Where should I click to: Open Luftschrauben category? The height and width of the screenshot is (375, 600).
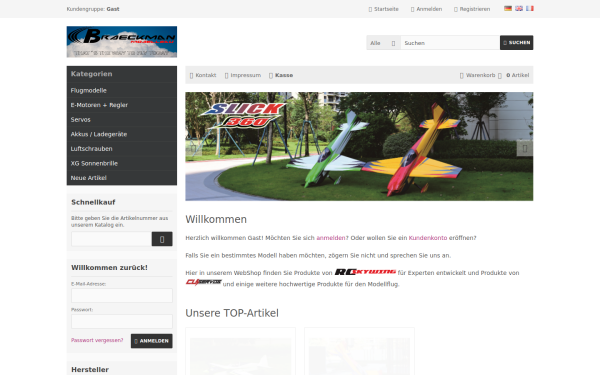tap(122, 149)
